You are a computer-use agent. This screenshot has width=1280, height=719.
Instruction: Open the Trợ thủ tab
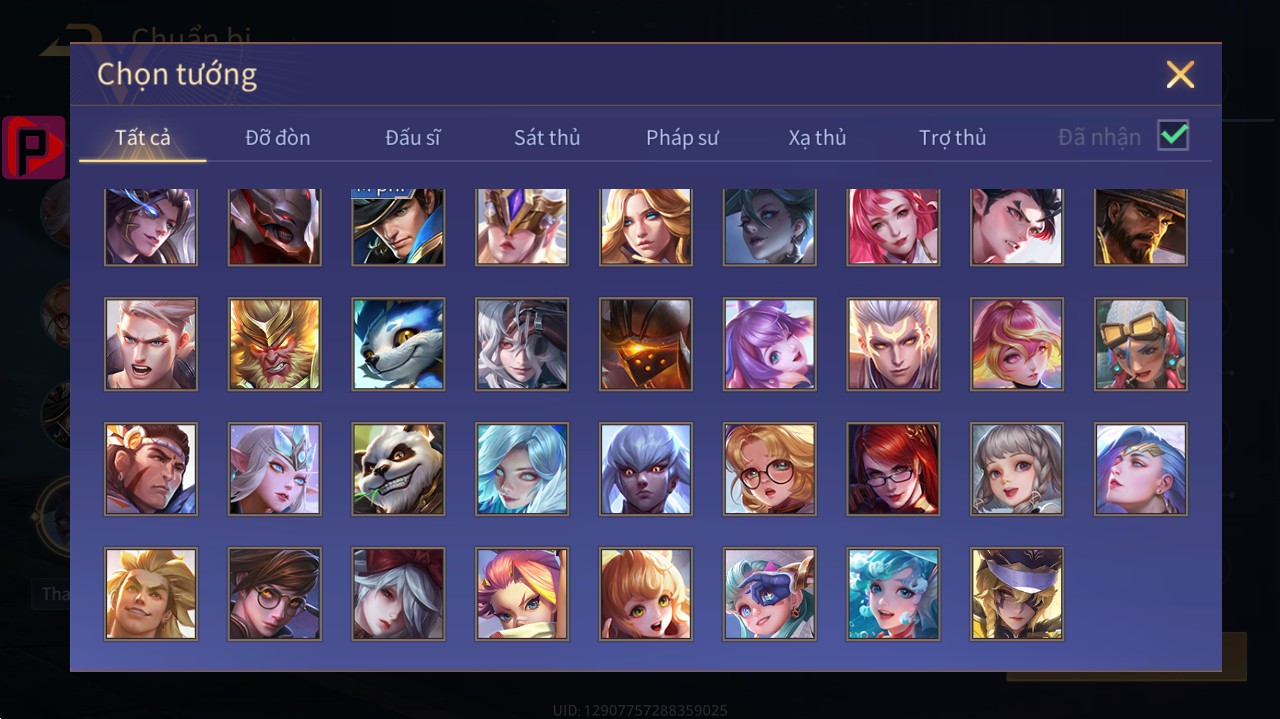[952, 137]
